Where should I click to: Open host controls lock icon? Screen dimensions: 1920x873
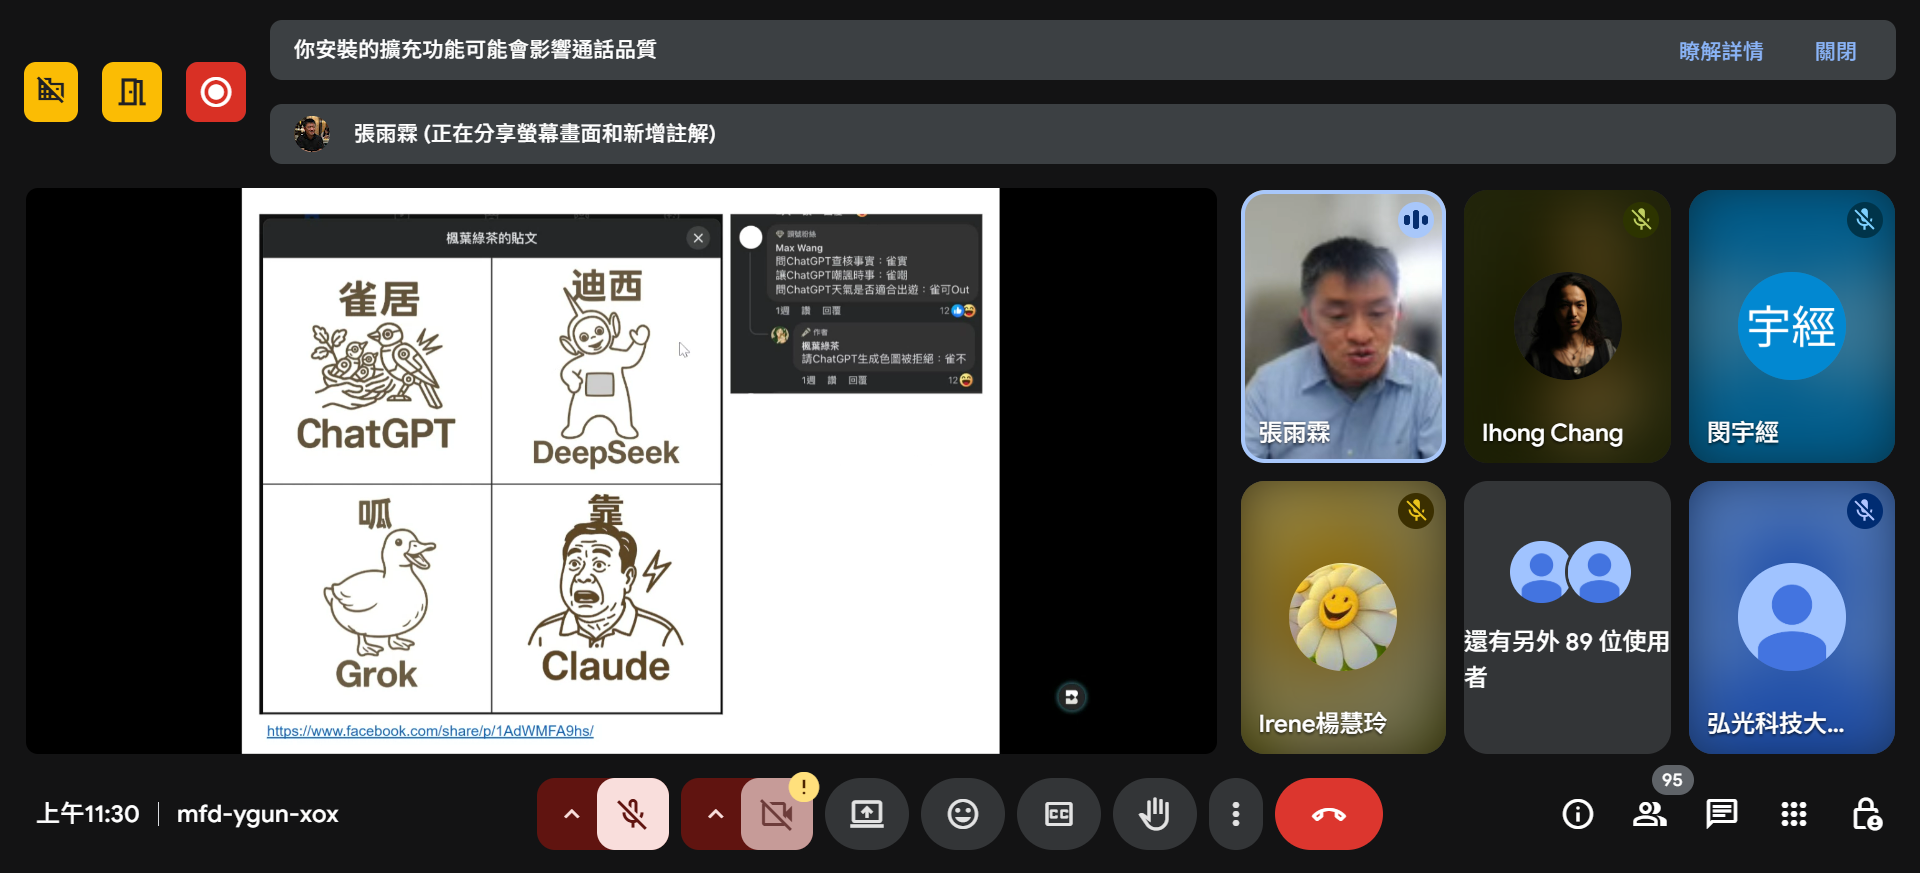pos(1866,814)
